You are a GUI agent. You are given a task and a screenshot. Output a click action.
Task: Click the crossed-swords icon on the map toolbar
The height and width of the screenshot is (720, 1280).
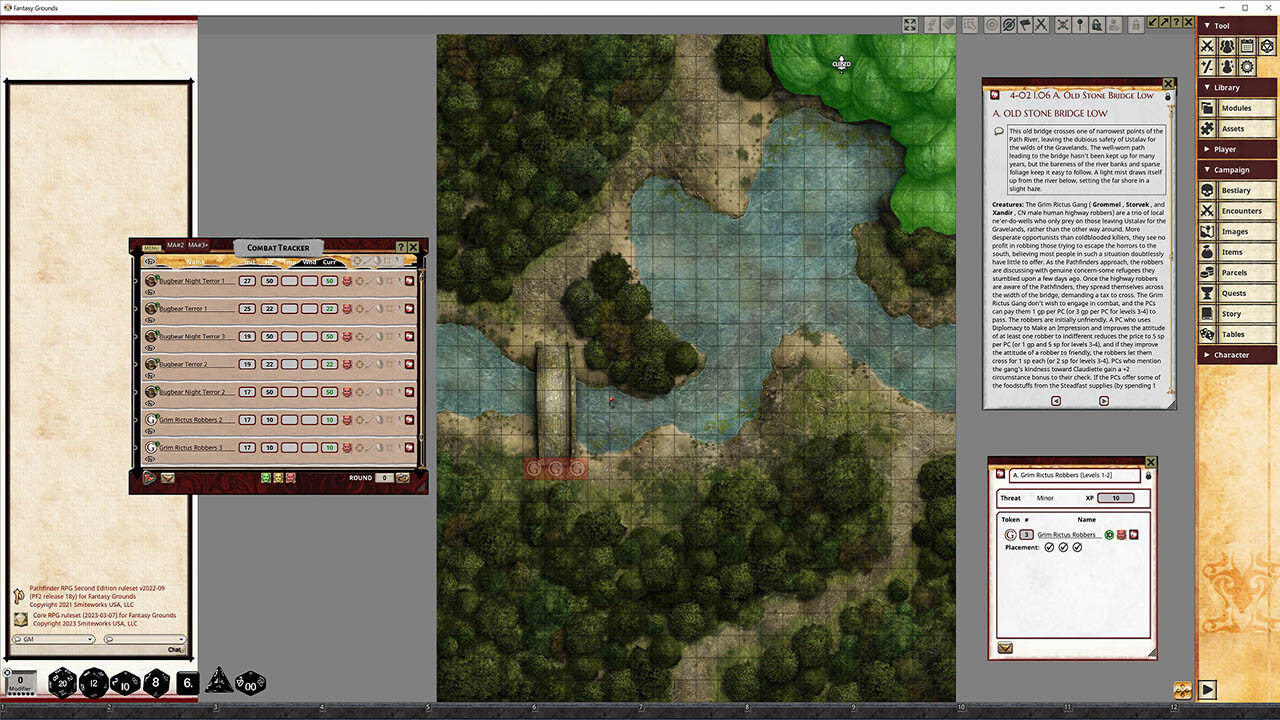(x=1041, y=25)
